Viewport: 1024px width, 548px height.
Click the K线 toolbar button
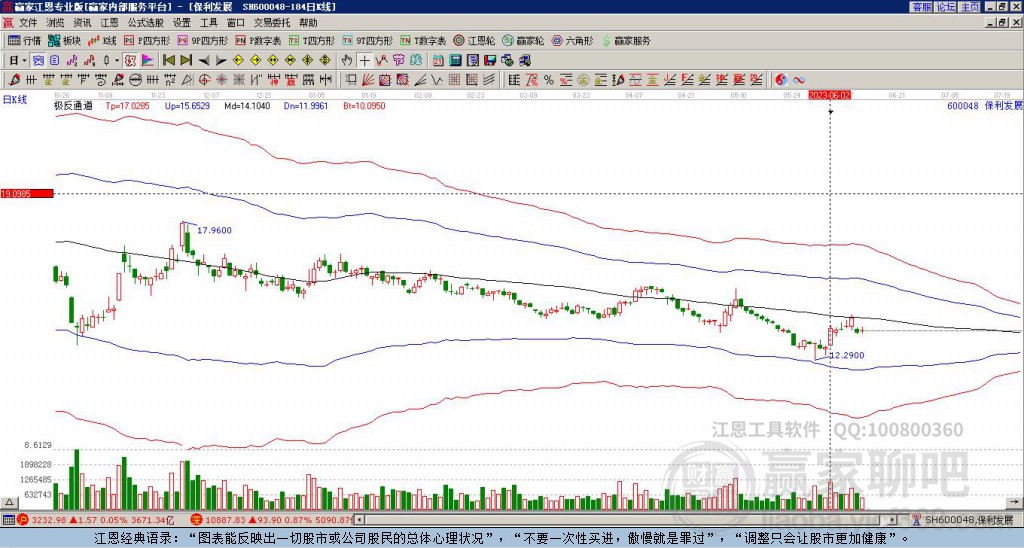(103, 40)
